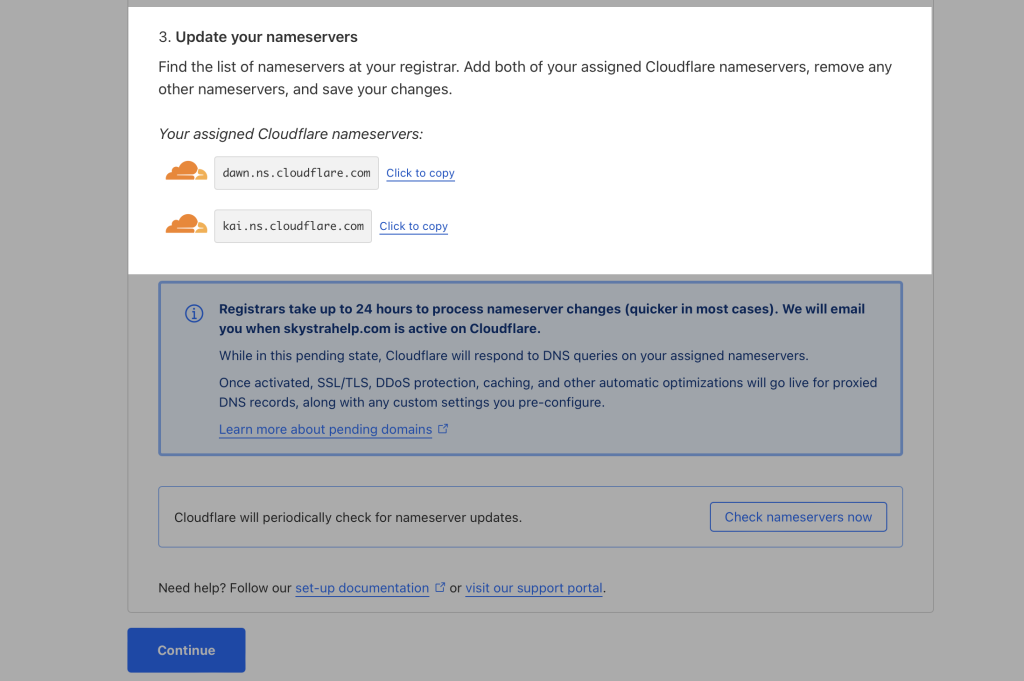Click the 'Update your nameservers' heading

pos(266,37)
